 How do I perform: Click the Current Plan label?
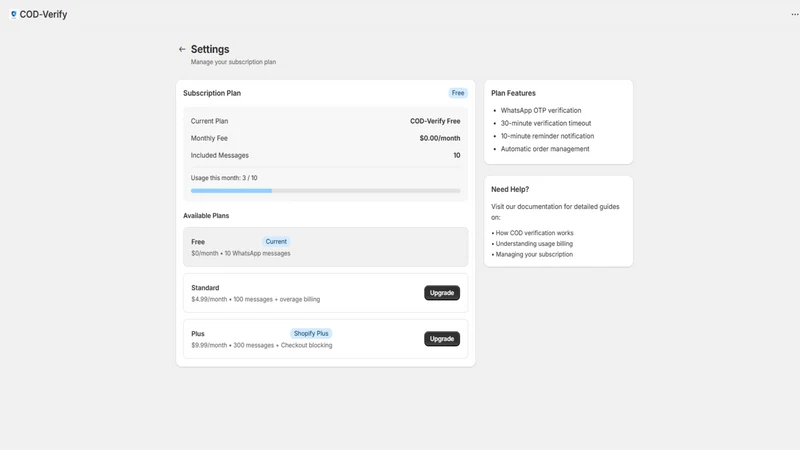[x=209, y=121]
